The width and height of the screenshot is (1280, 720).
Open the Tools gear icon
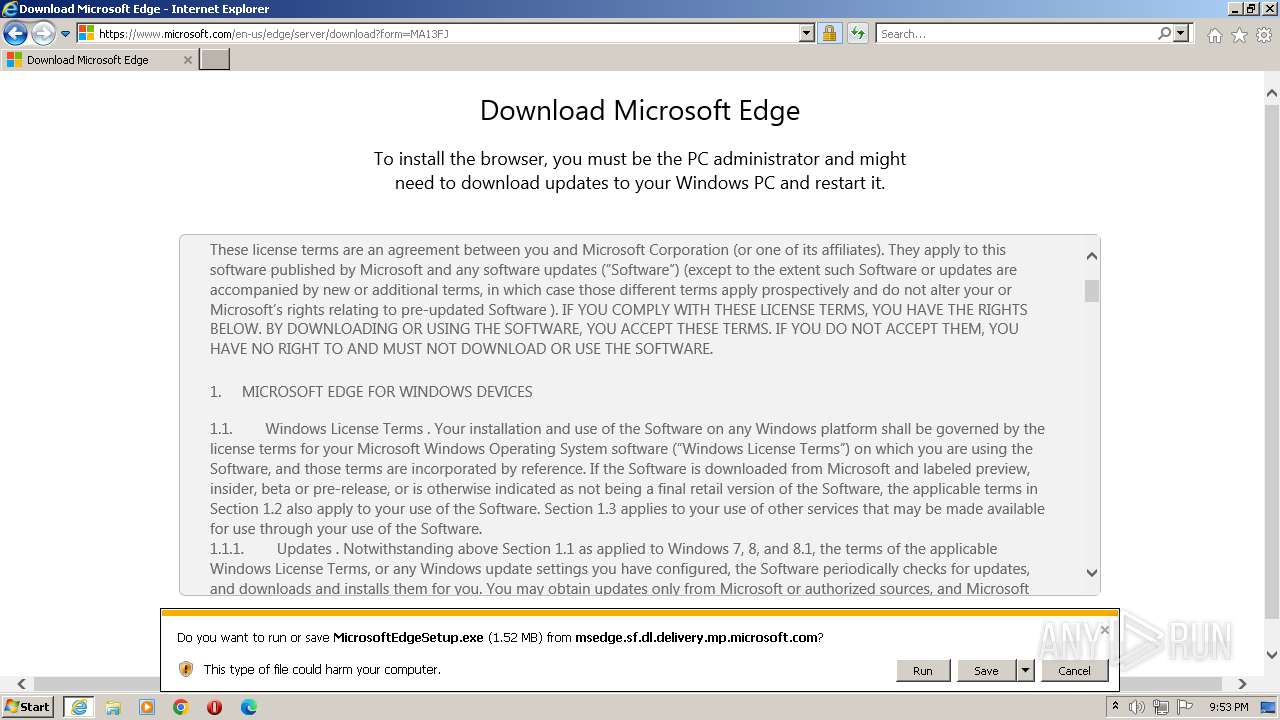pyautogui.click(x=1264, y=35)
